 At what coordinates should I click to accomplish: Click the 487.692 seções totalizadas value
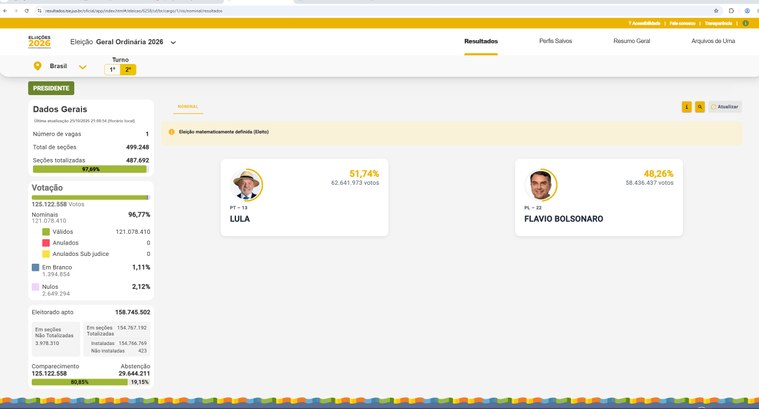click(137, 160)
